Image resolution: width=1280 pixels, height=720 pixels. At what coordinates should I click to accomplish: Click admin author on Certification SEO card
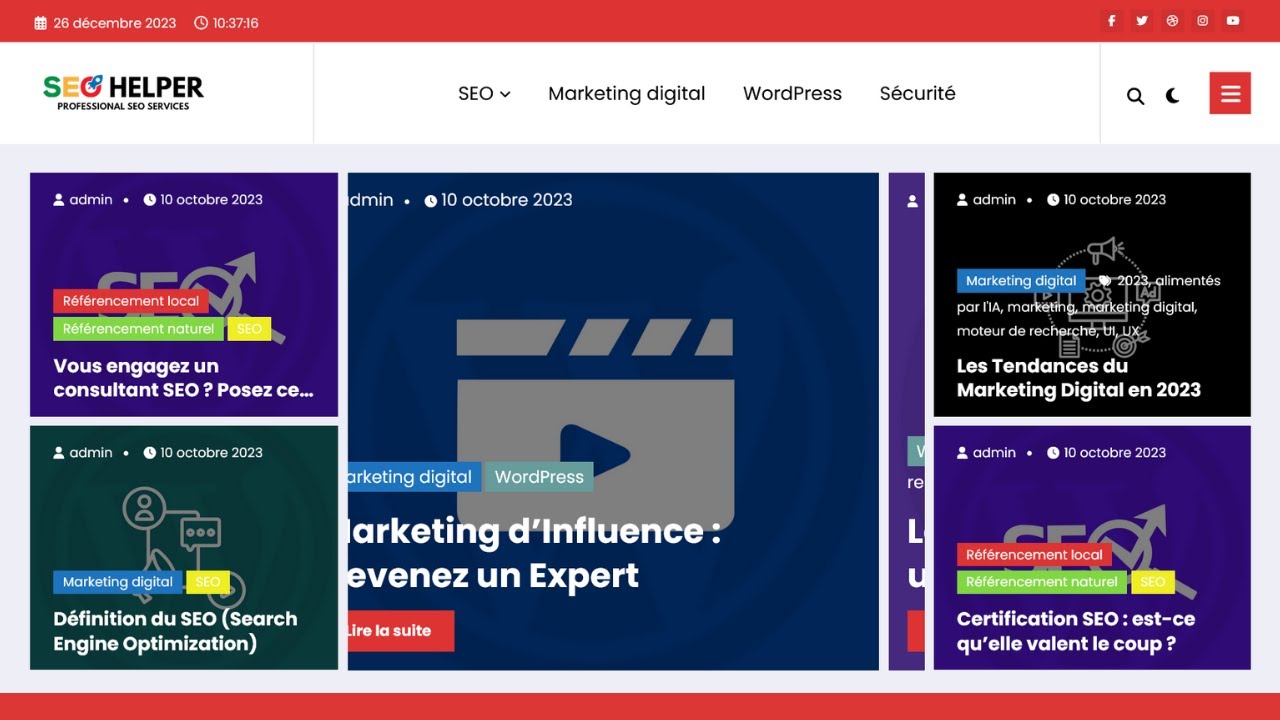pyautogui.click(x=986, y=453)
